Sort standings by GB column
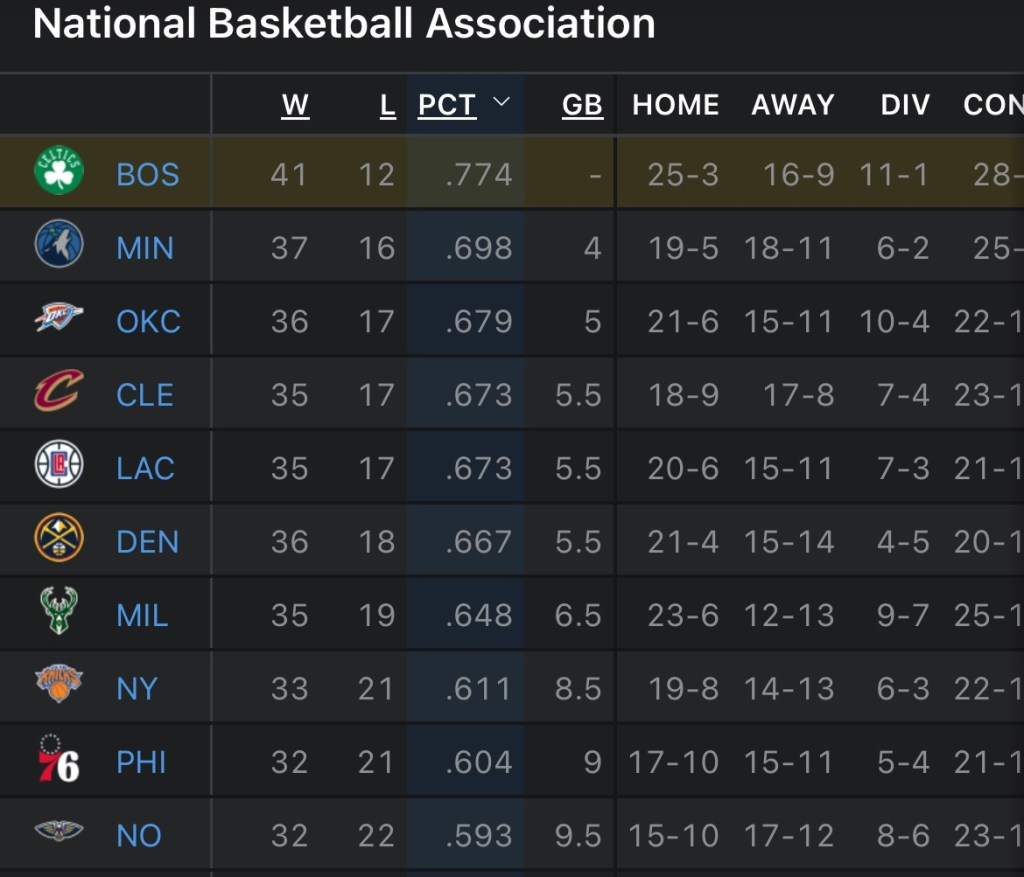The width and height of the screenshot is (1024, 877). coord(582,105)
